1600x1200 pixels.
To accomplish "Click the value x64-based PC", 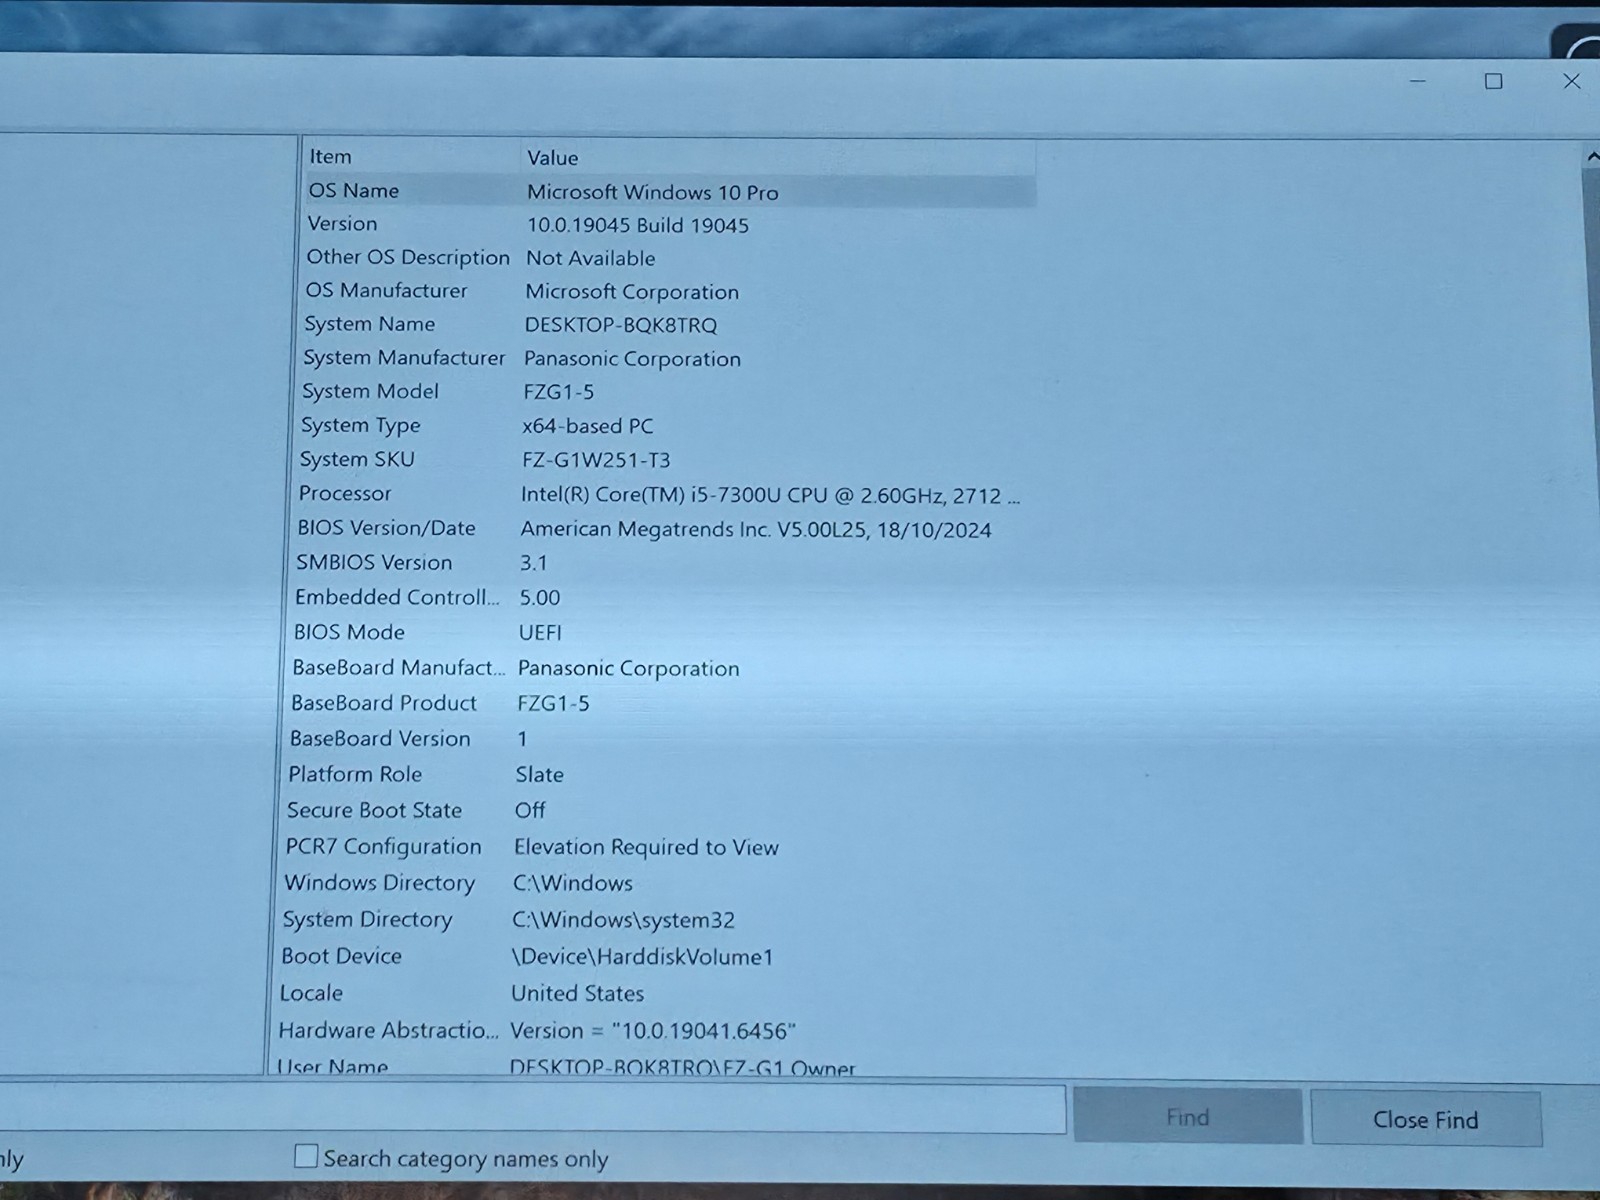I will point(588,426).
